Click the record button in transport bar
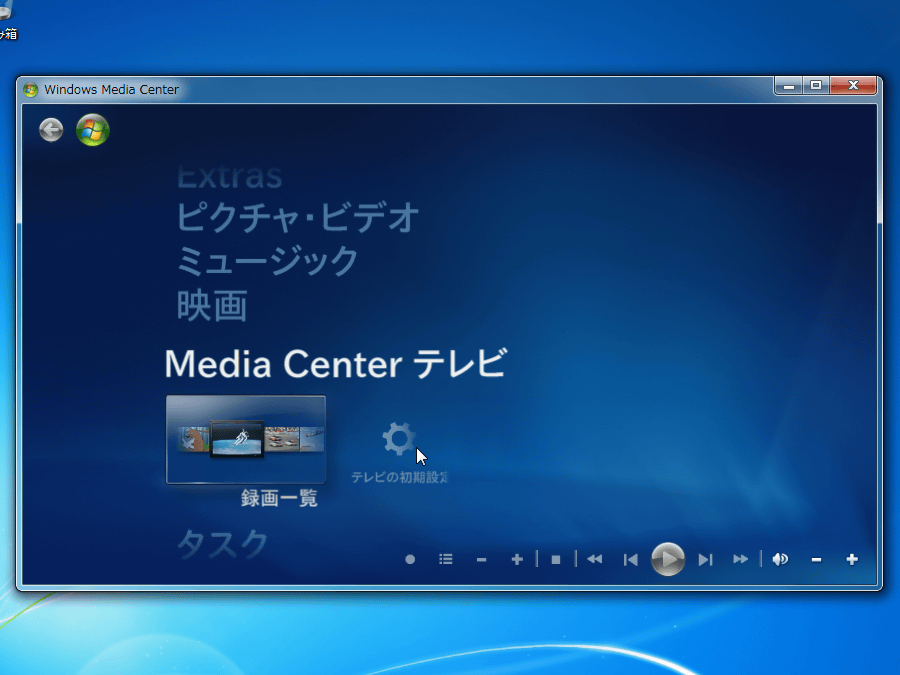Viewport: 900px width, 675px height. (x=410, y=560)
